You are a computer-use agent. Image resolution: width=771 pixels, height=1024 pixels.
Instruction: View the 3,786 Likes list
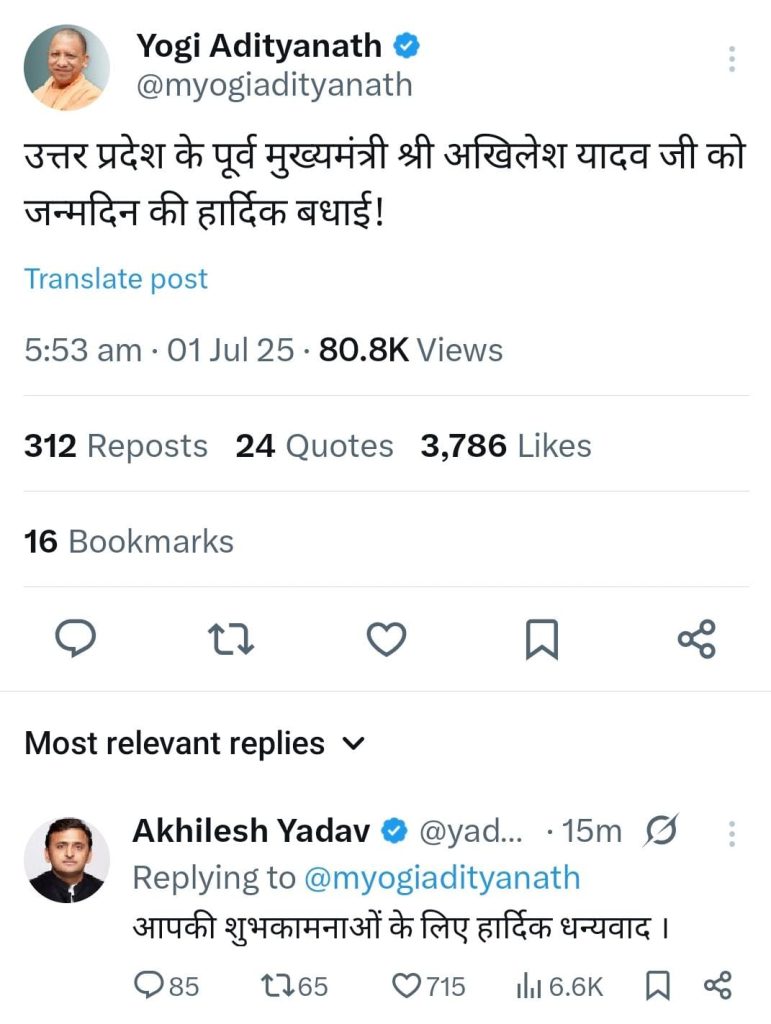505,446
